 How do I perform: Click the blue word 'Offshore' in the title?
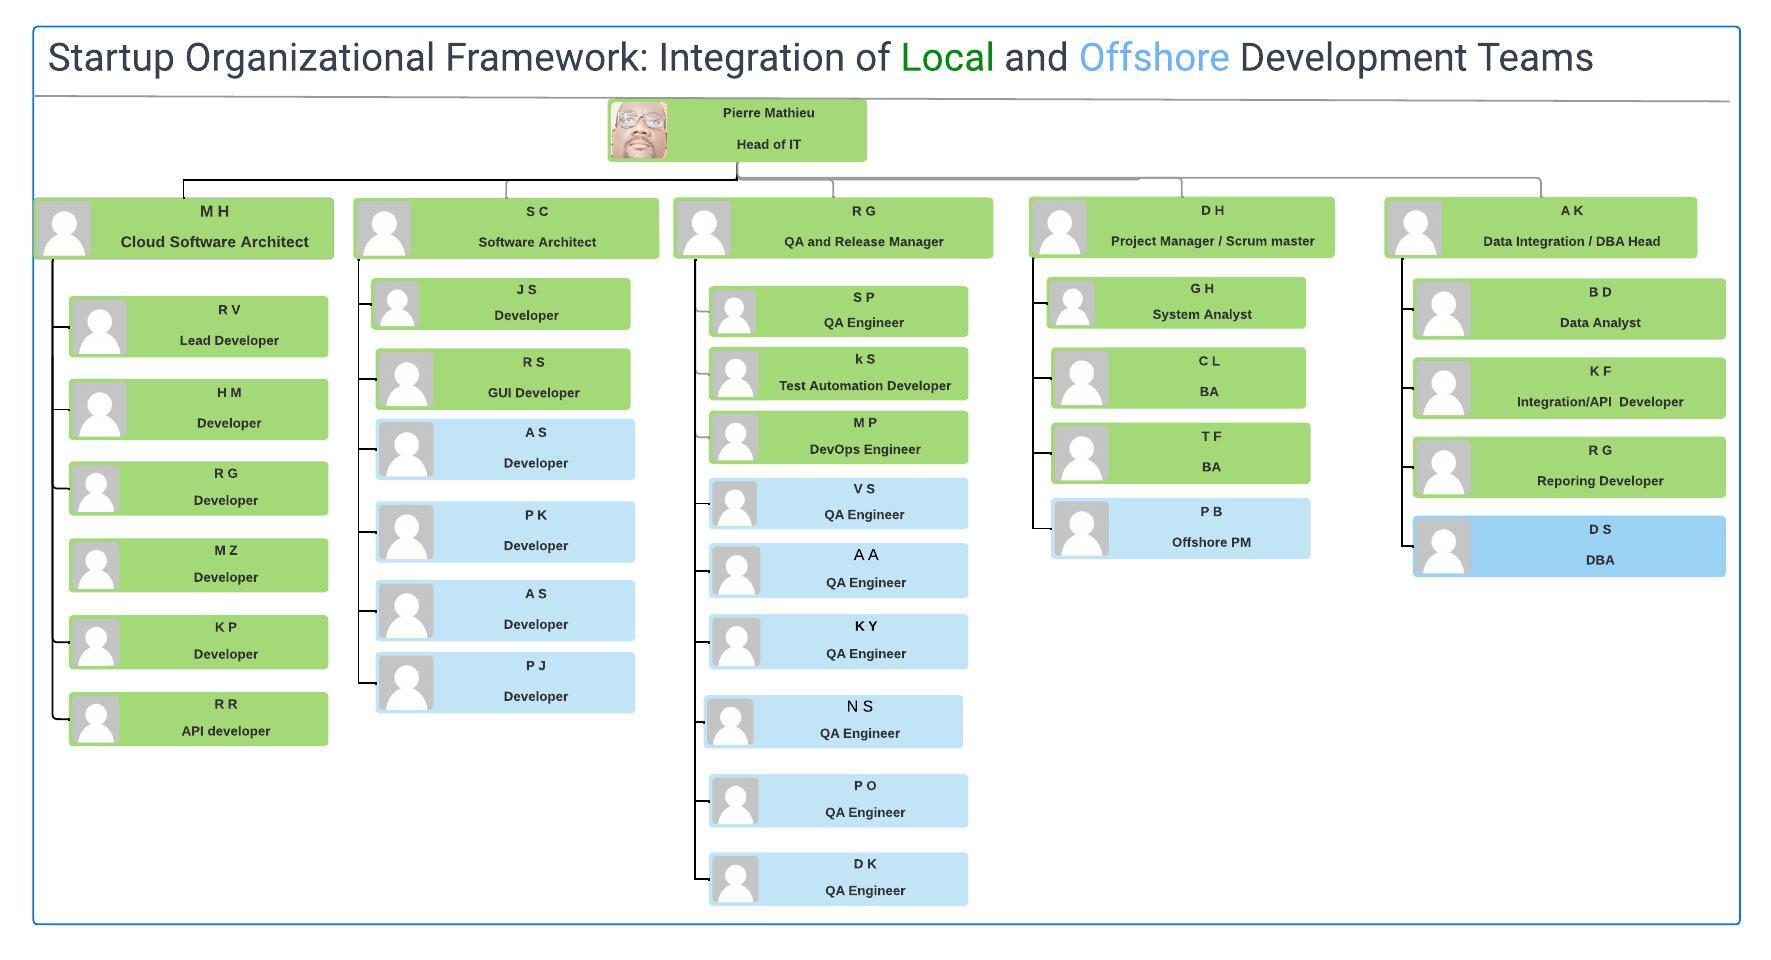coord(1154,58)
